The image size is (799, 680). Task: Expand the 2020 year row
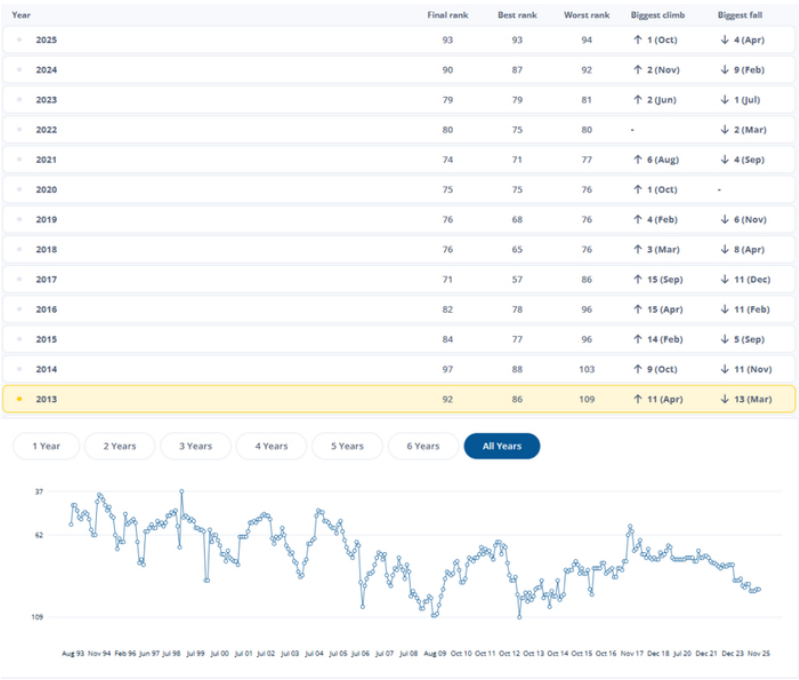[46, 189]
